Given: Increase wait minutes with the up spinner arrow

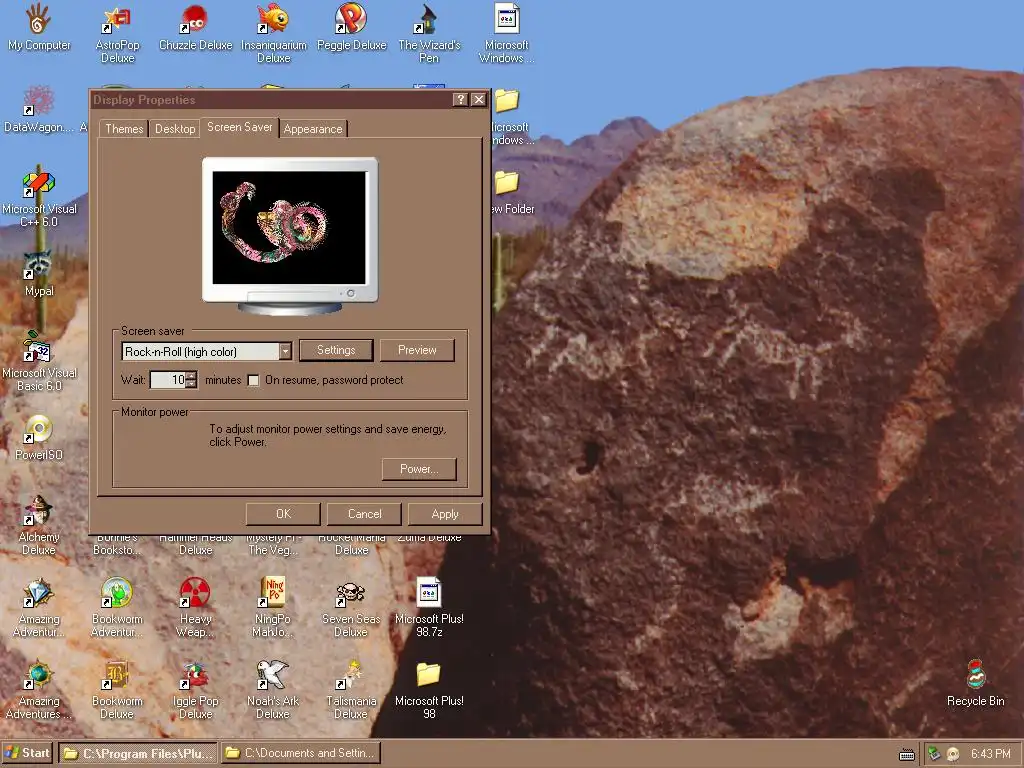Looking at the screenshot, I should [191, 376].
